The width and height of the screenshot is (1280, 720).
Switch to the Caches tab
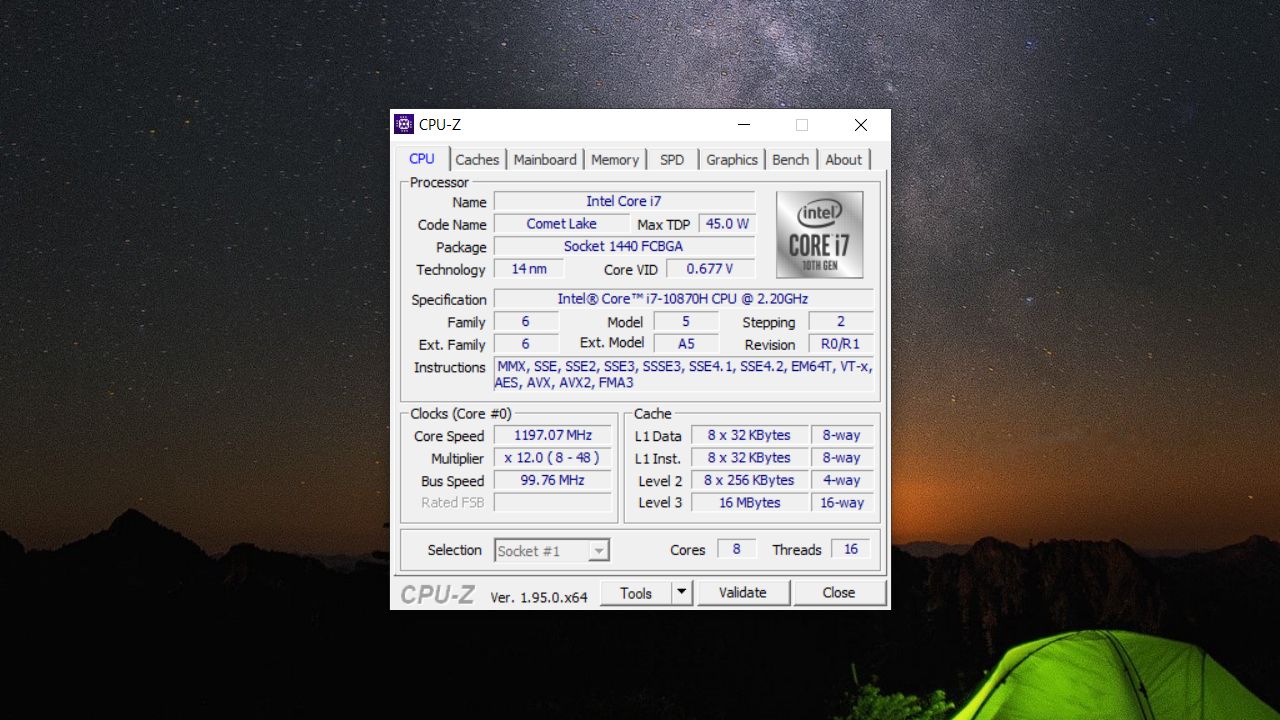(x=477, y=159)
